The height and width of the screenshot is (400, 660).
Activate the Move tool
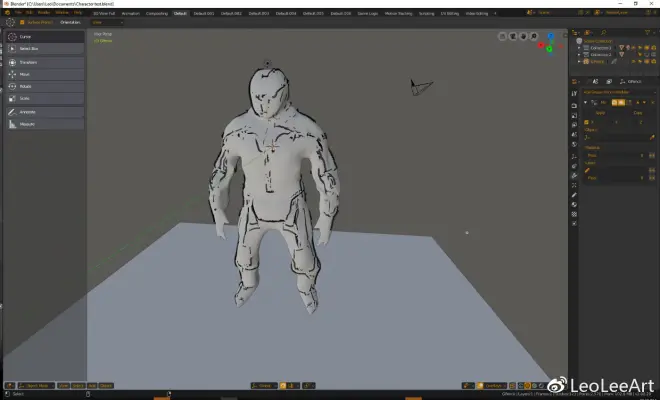pyautogui.click(x=45, y=74)
